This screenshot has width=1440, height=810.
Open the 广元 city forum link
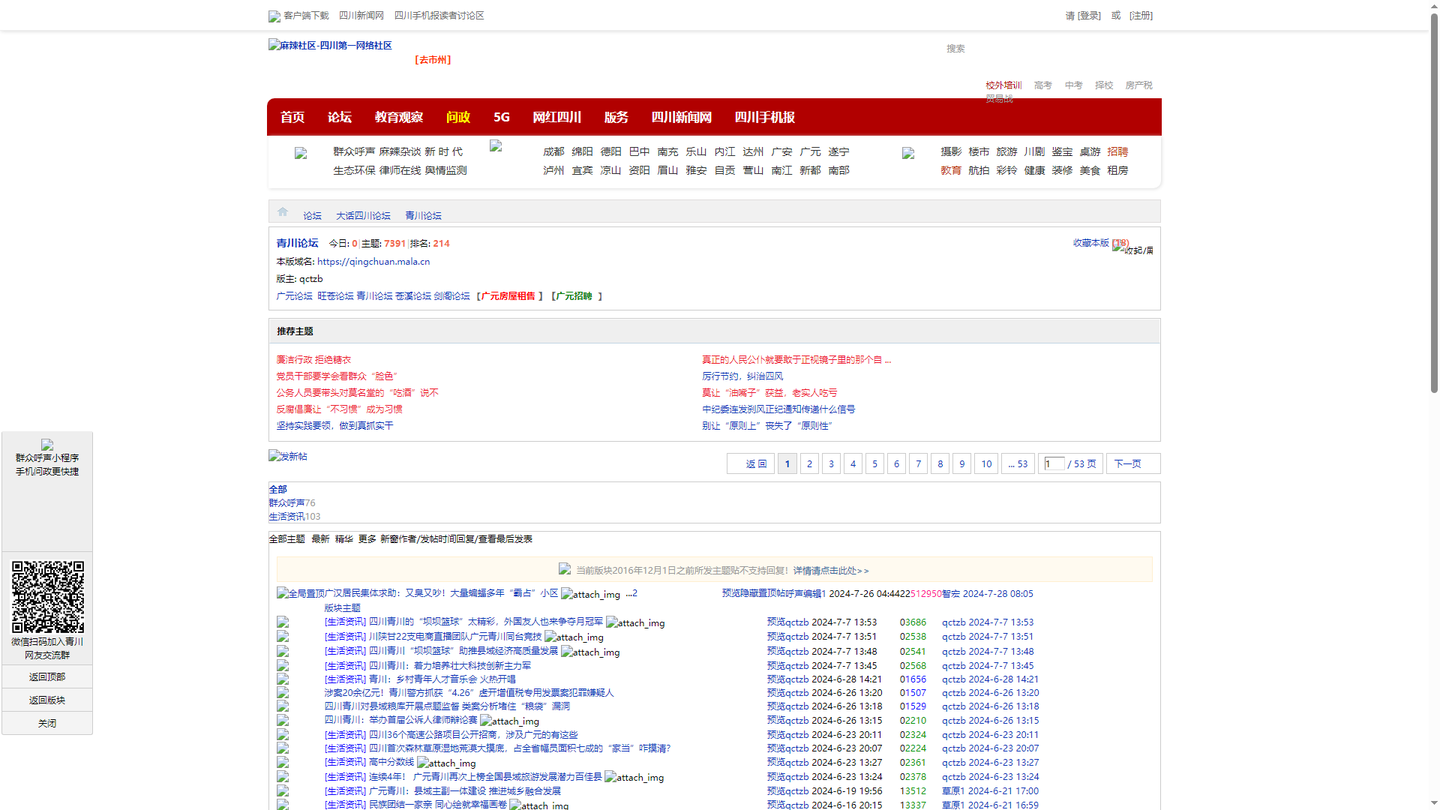click(x=810, y=152)
